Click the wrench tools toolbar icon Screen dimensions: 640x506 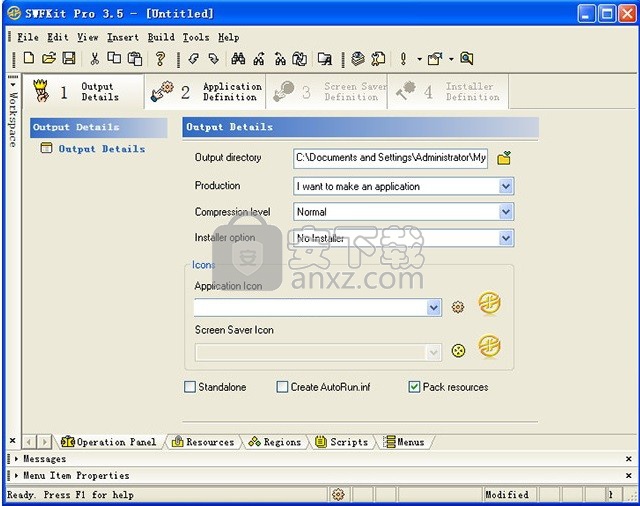click(x=378, y=59)
